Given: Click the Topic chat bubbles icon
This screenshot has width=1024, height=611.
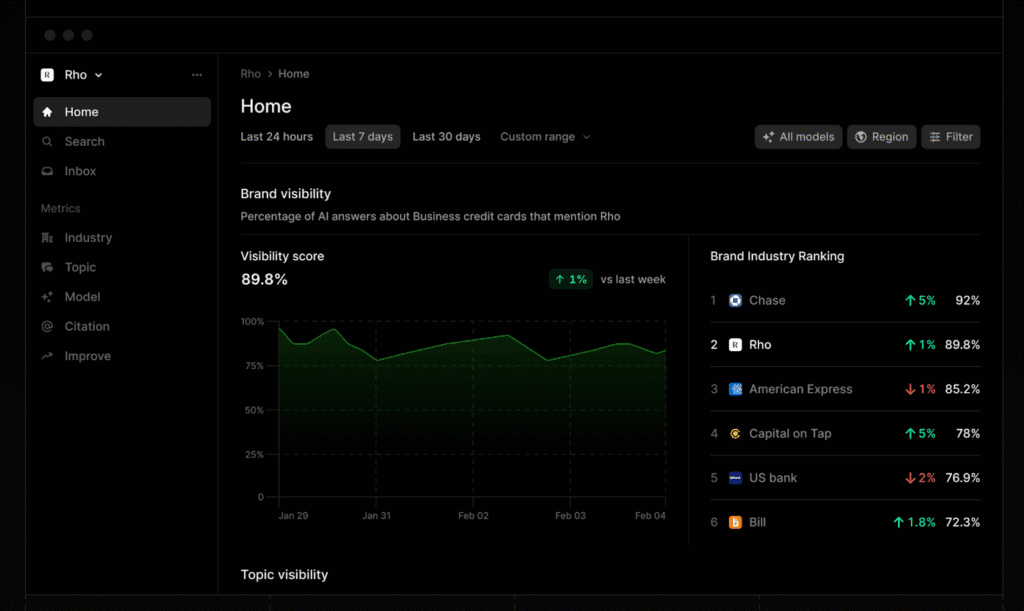Looking at the screenshot, I should click(47, 267).
